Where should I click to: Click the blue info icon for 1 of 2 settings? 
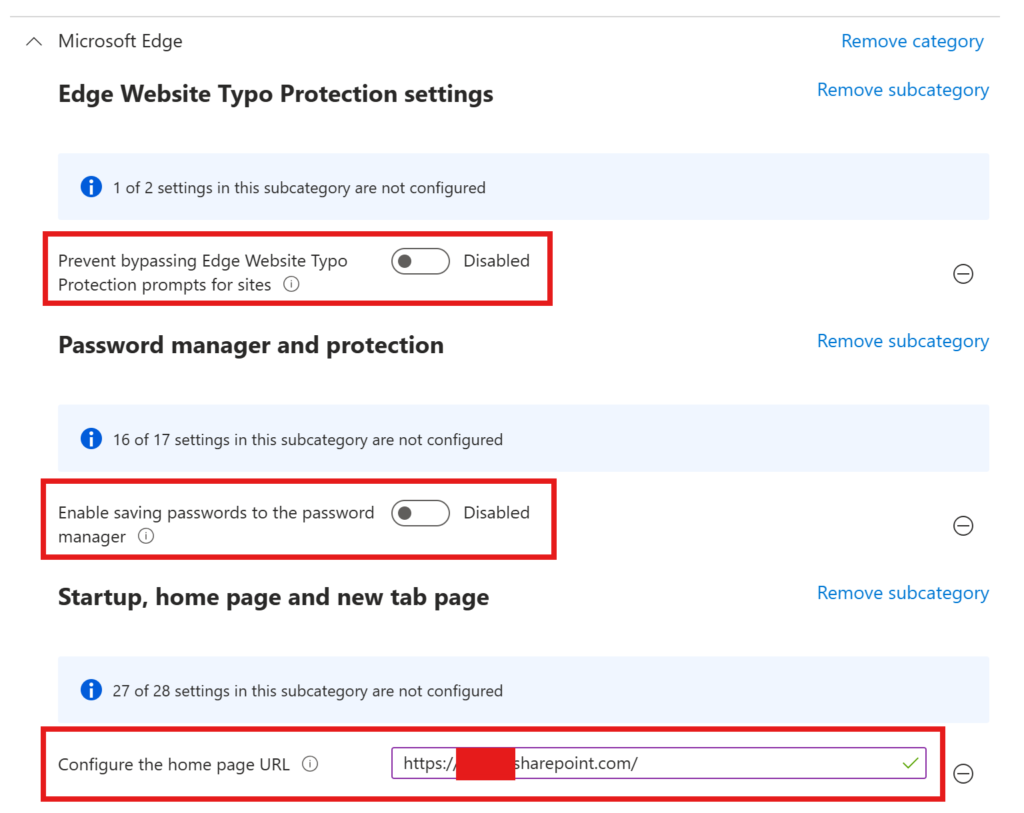tap(91, 187)
